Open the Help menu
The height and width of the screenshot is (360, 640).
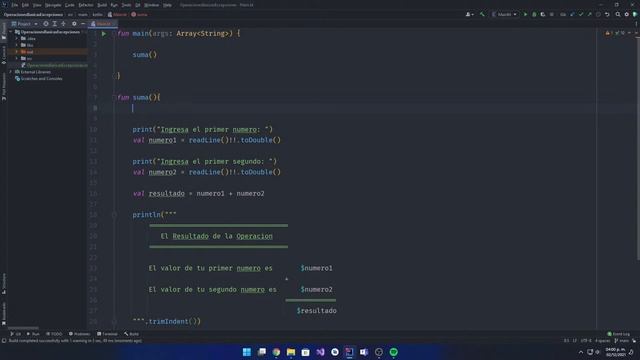click(x=167, y=5)
